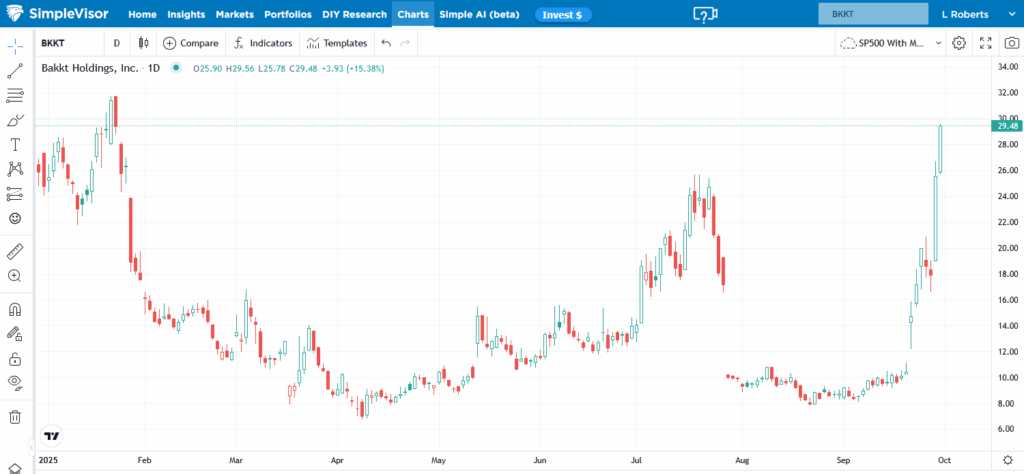This screenshot has height=474, width=1024.
Task: Pick the brush drawing tool
Action: tap(15, 120)
